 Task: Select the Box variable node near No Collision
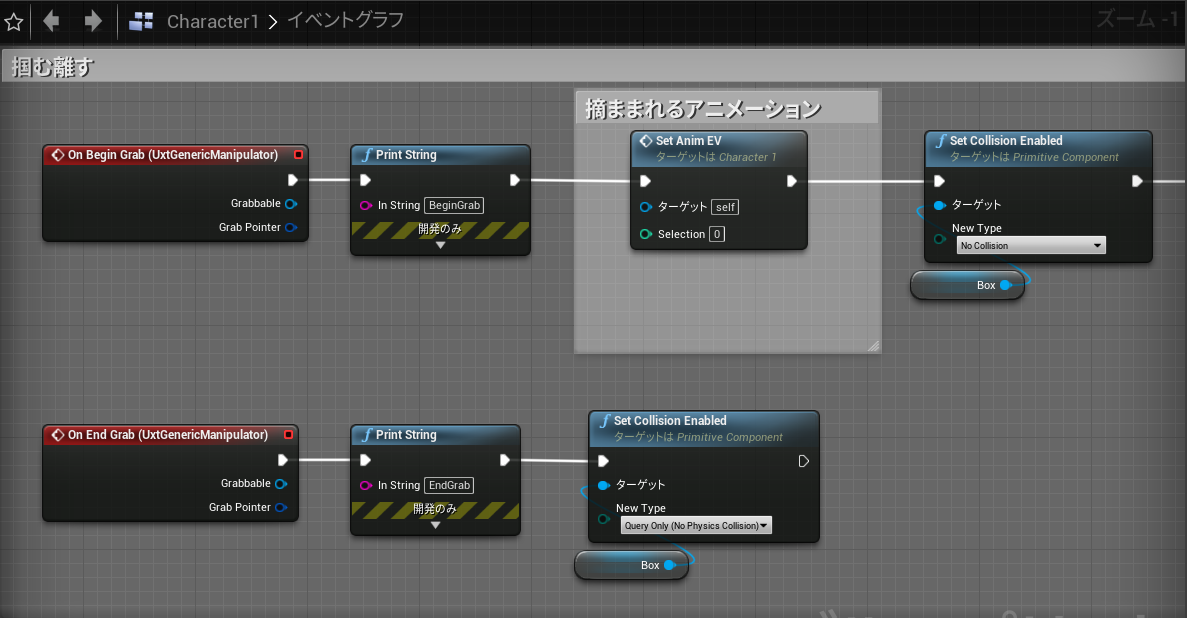[x=967, y=286]
